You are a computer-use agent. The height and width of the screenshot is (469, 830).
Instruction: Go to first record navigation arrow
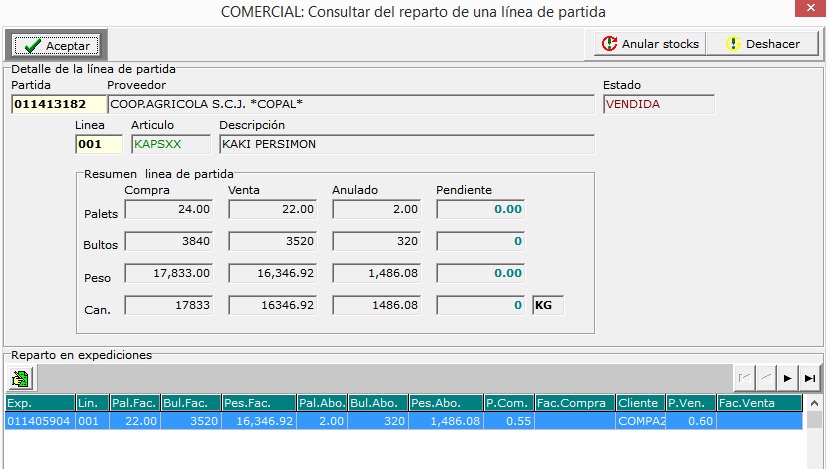coord(745,378)
